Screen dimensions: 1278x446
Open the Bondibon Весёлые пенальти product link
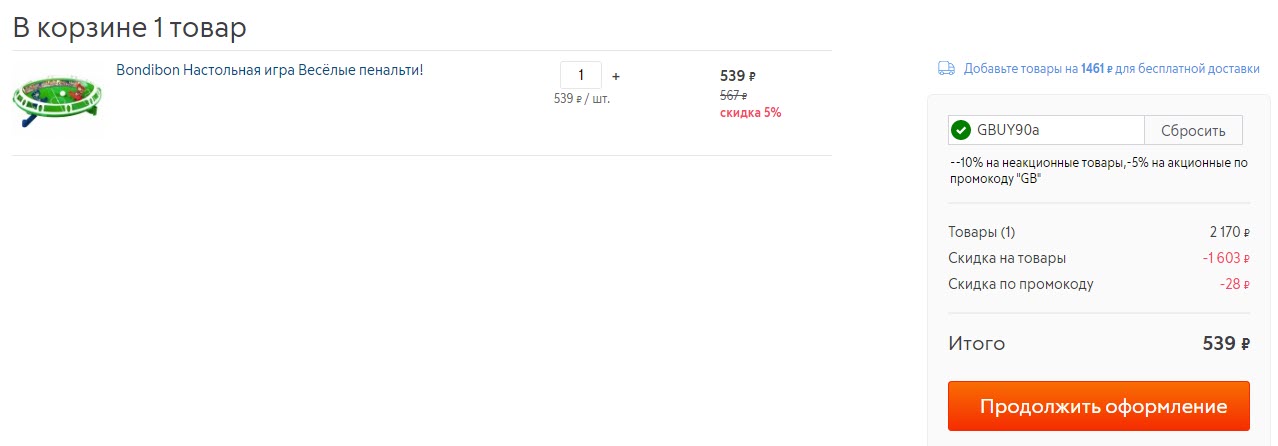pyautogui.click(x=269, y=70)
